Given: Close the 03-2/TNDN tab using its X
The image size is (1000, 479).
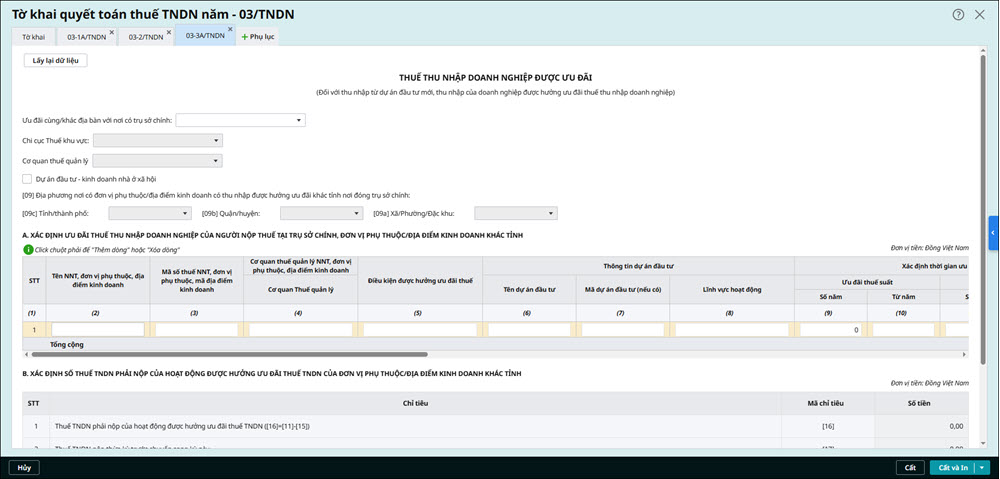Looking at the screenshot, I should [169, 32].
